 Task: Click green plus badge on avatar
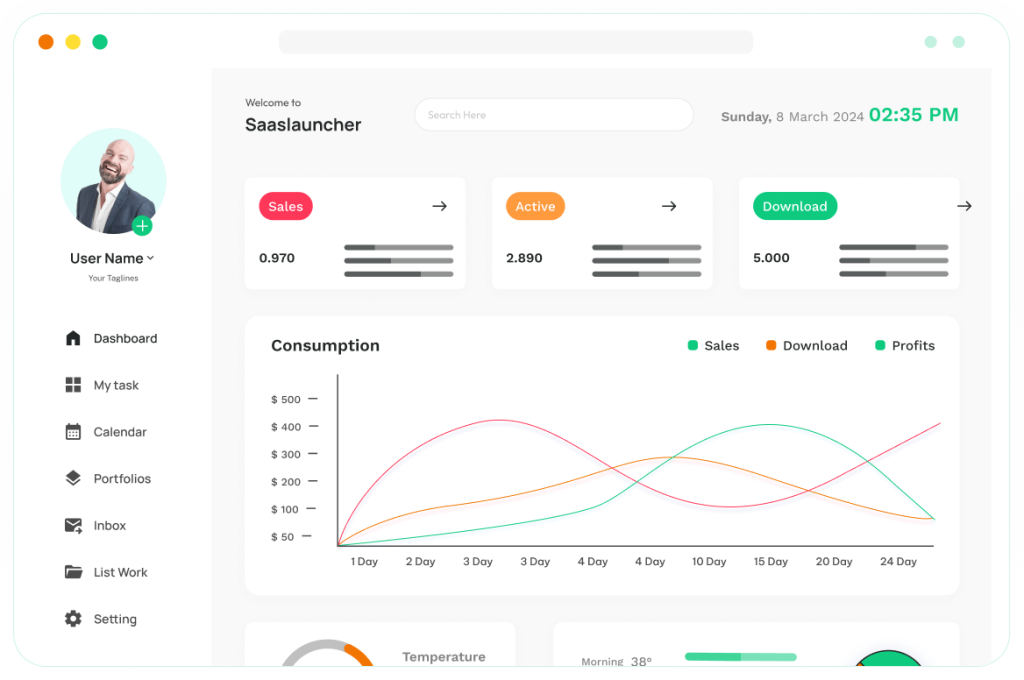(x=142, y=226)
